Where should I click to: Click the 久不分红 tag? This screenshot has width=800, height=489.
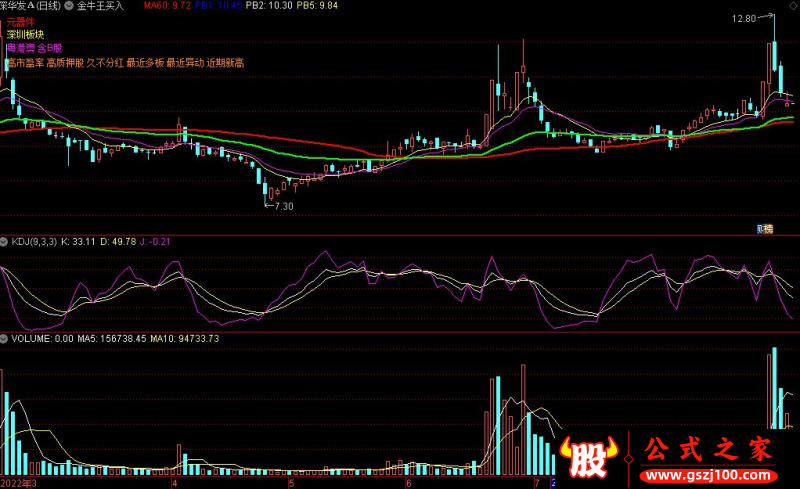(105, 63)
